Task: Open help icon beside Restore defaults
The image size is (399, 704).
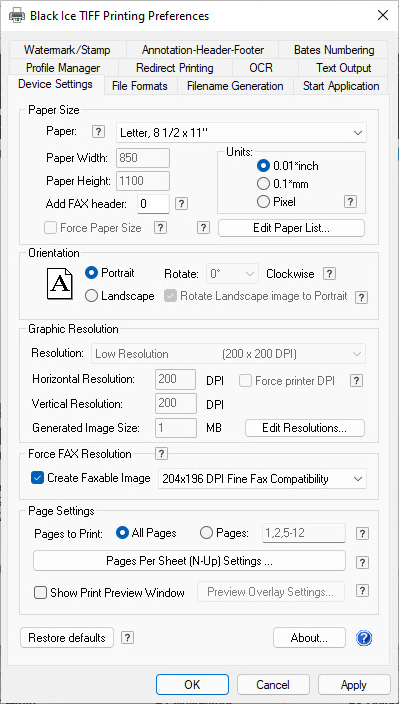Action: tap(127, 637)
